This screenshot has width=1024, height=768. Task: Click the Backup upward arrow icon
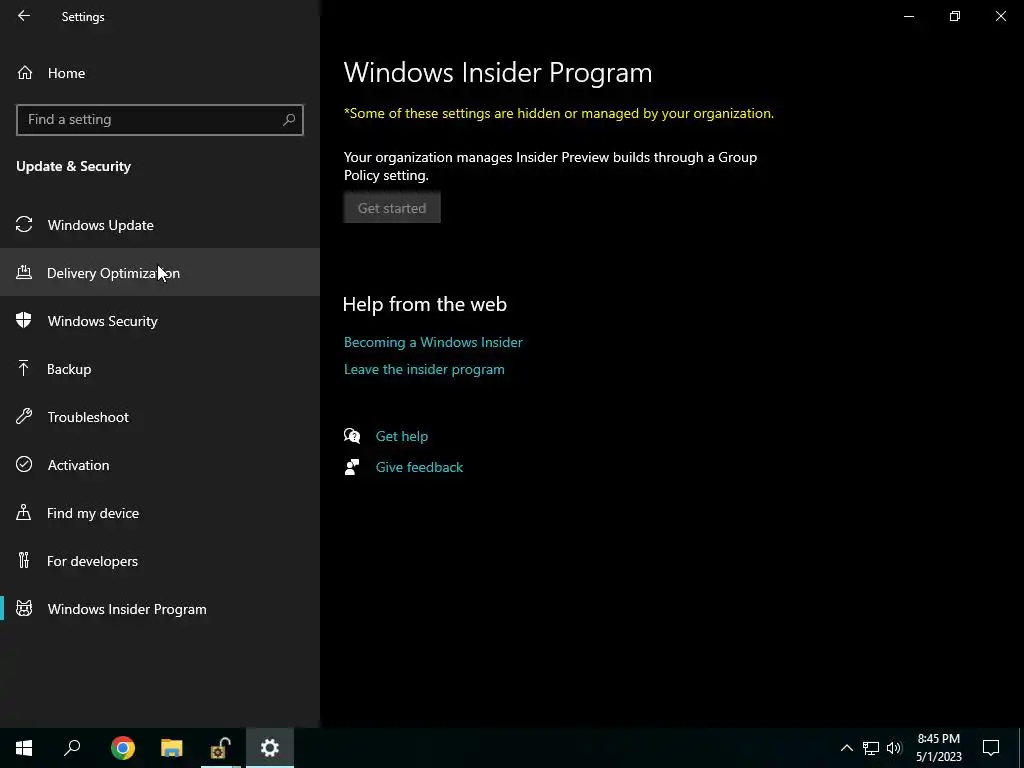point(24,368)
